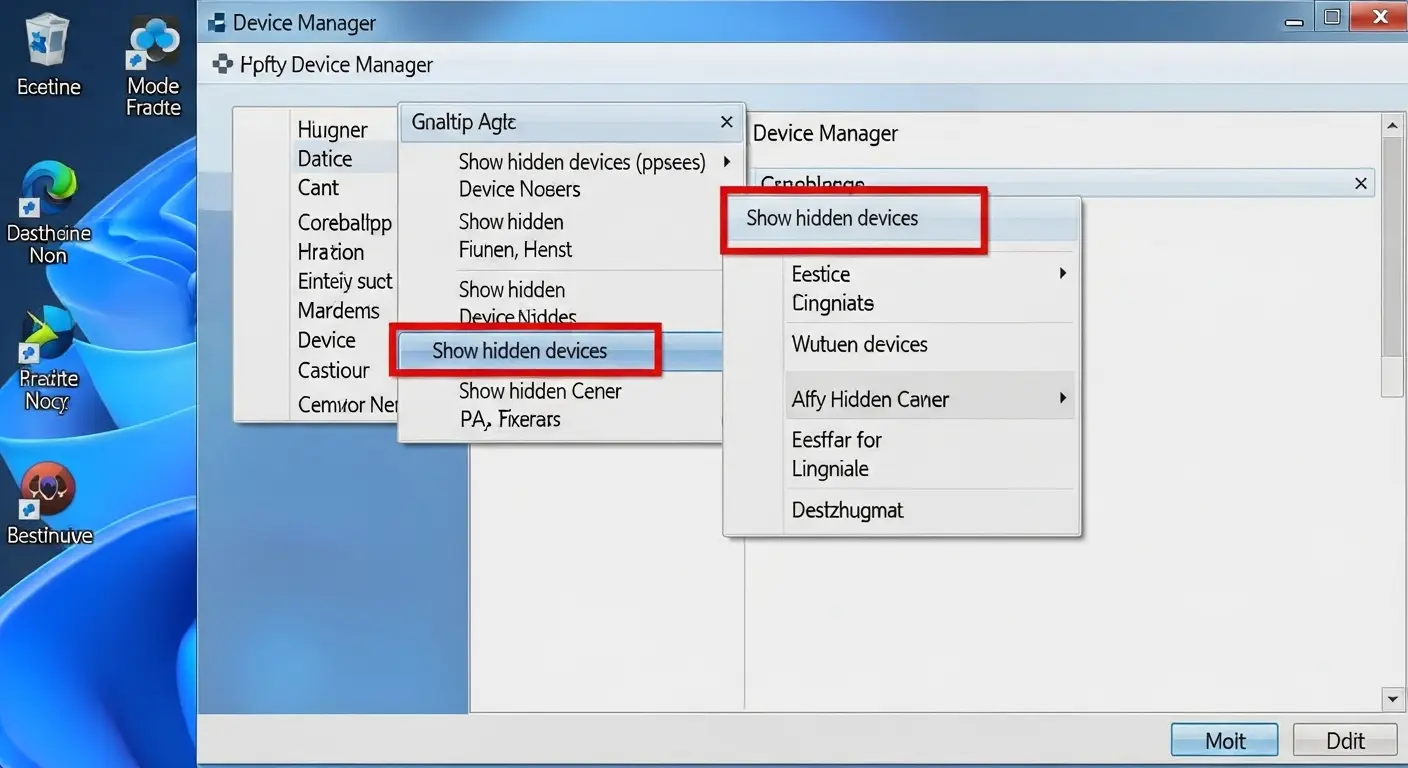This screenshot has width=1408, height=768.
Task: Select Device in the left list
Action: [x=327, y=340]
